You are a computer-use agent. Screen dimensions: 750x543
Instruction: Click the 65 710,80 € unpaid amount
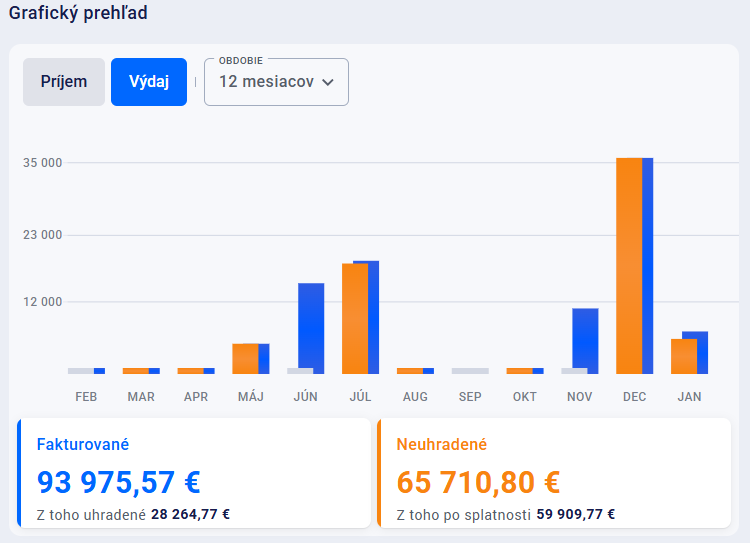tap(478, 482)
